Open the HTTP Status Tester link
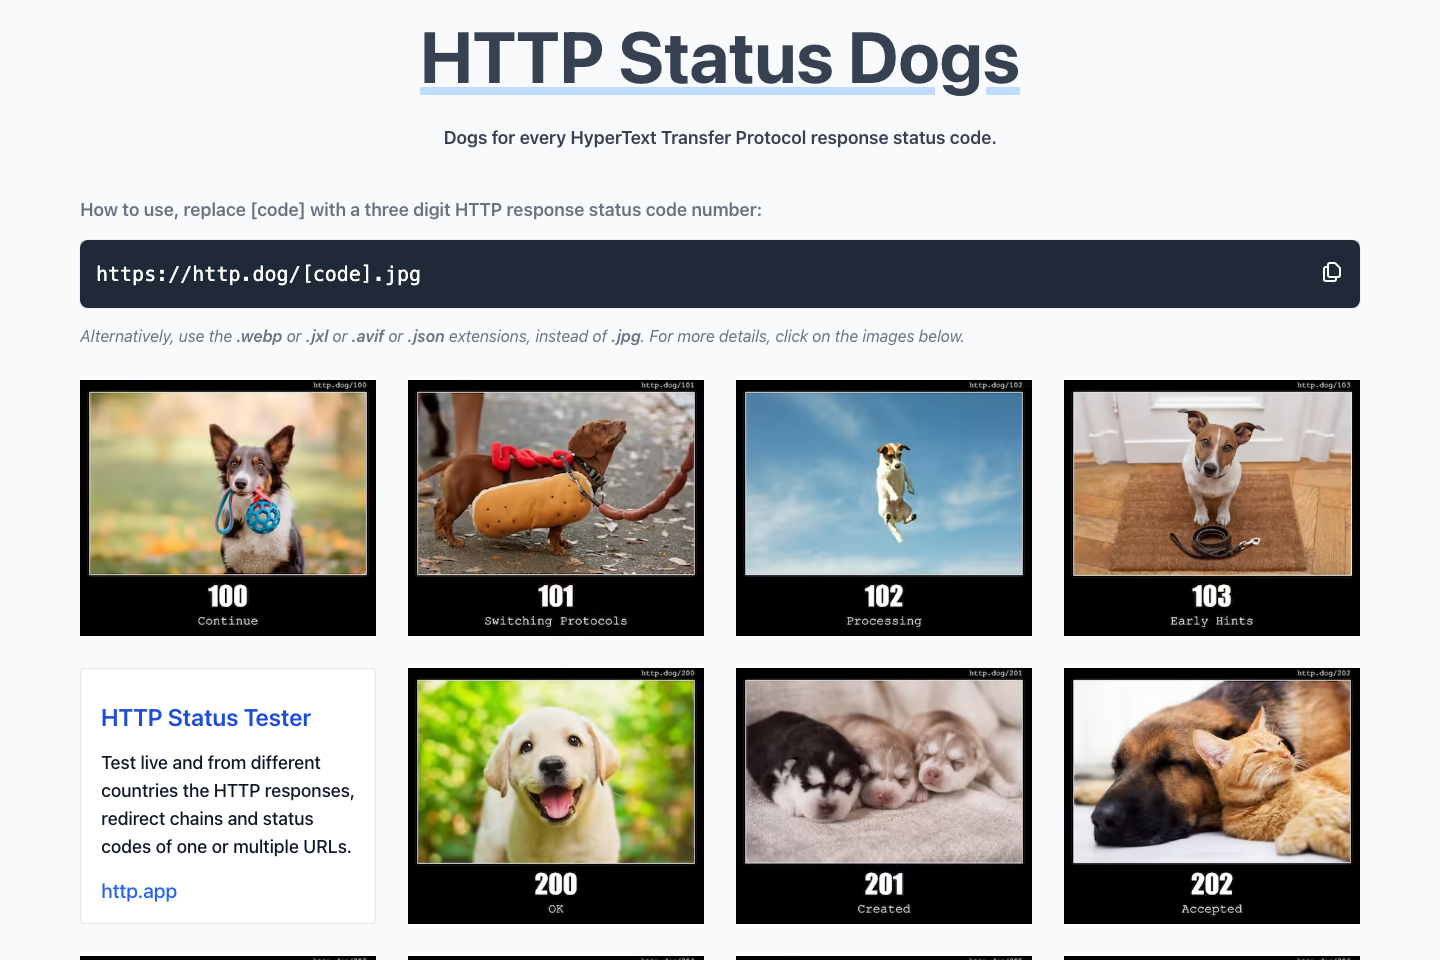 coord(206,718)
